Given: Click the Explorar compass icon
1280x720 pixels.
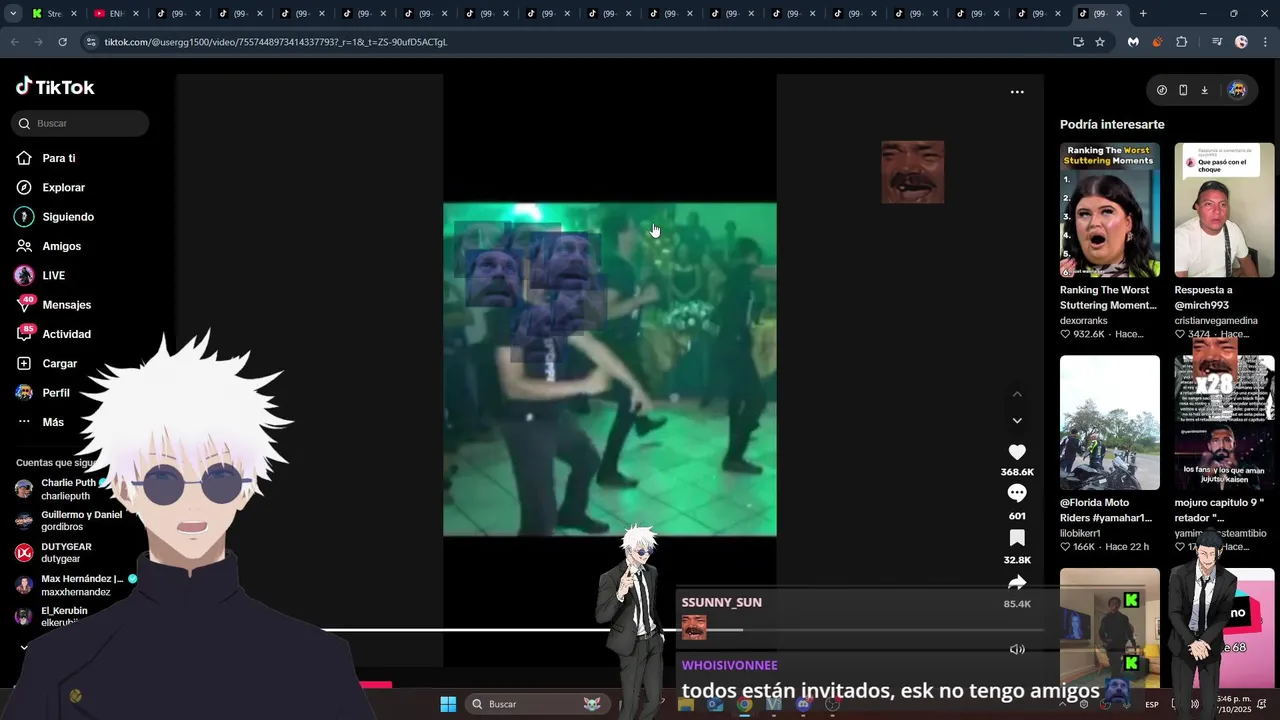Looking at the screenshot, I should pos(24,187).
